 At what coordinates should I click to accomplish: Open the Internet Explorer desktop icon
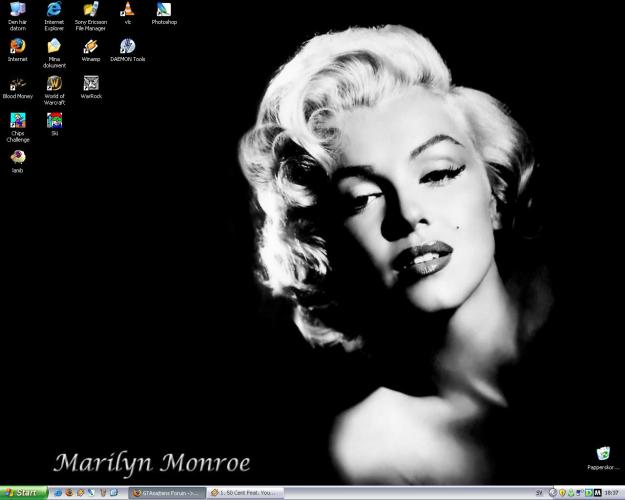point(54,11)
